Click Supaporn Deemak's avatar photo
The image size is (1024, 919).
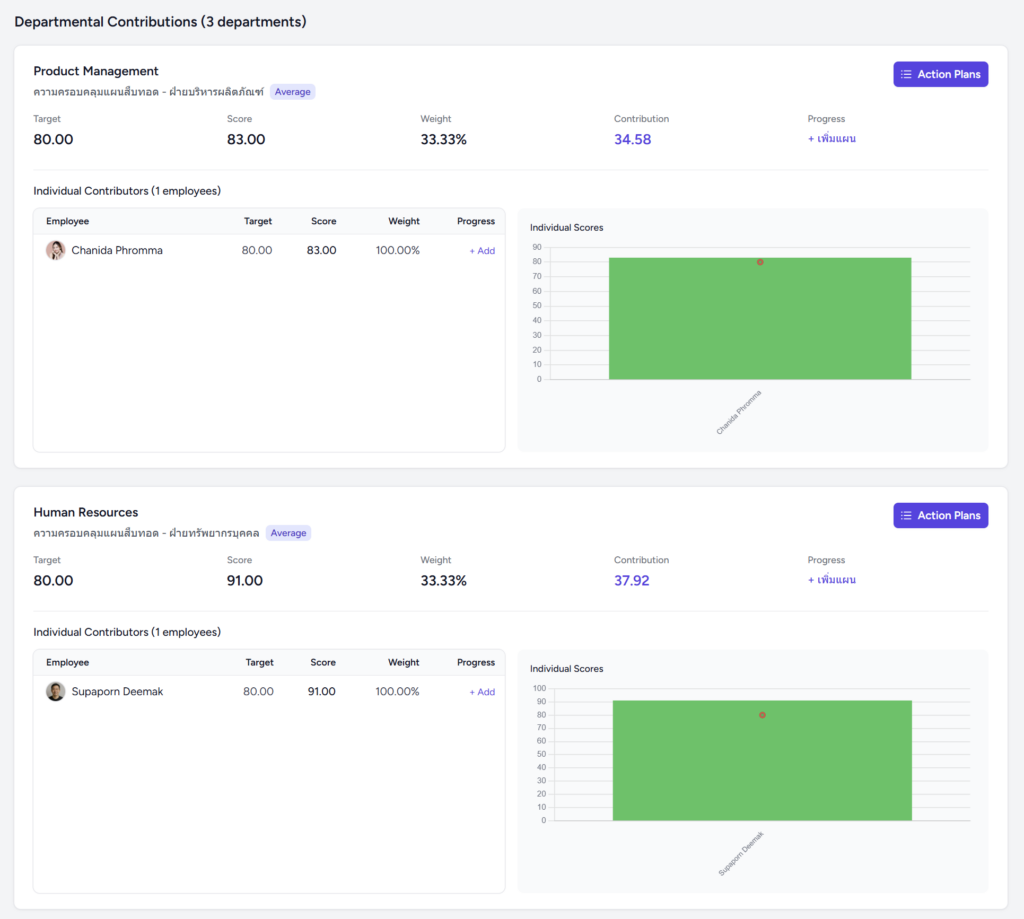55,691
